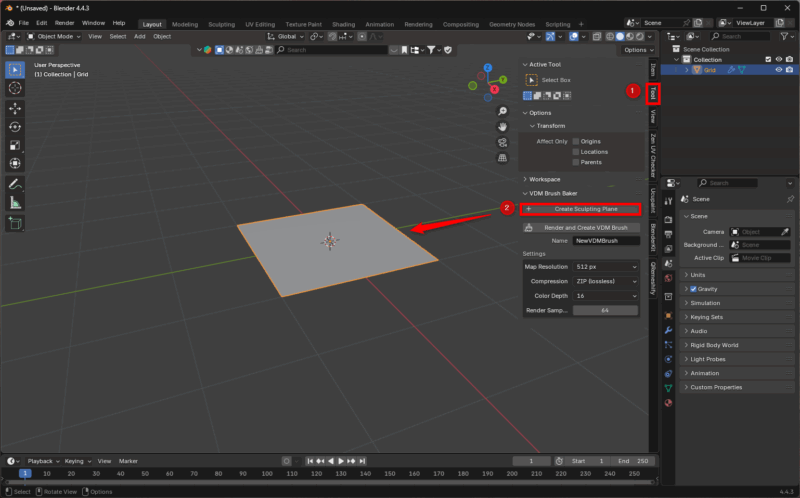The width and height of the screenshot is (800, 498).
Task: Adjust Render Samples 64 slider
Action: pos(605,311)
